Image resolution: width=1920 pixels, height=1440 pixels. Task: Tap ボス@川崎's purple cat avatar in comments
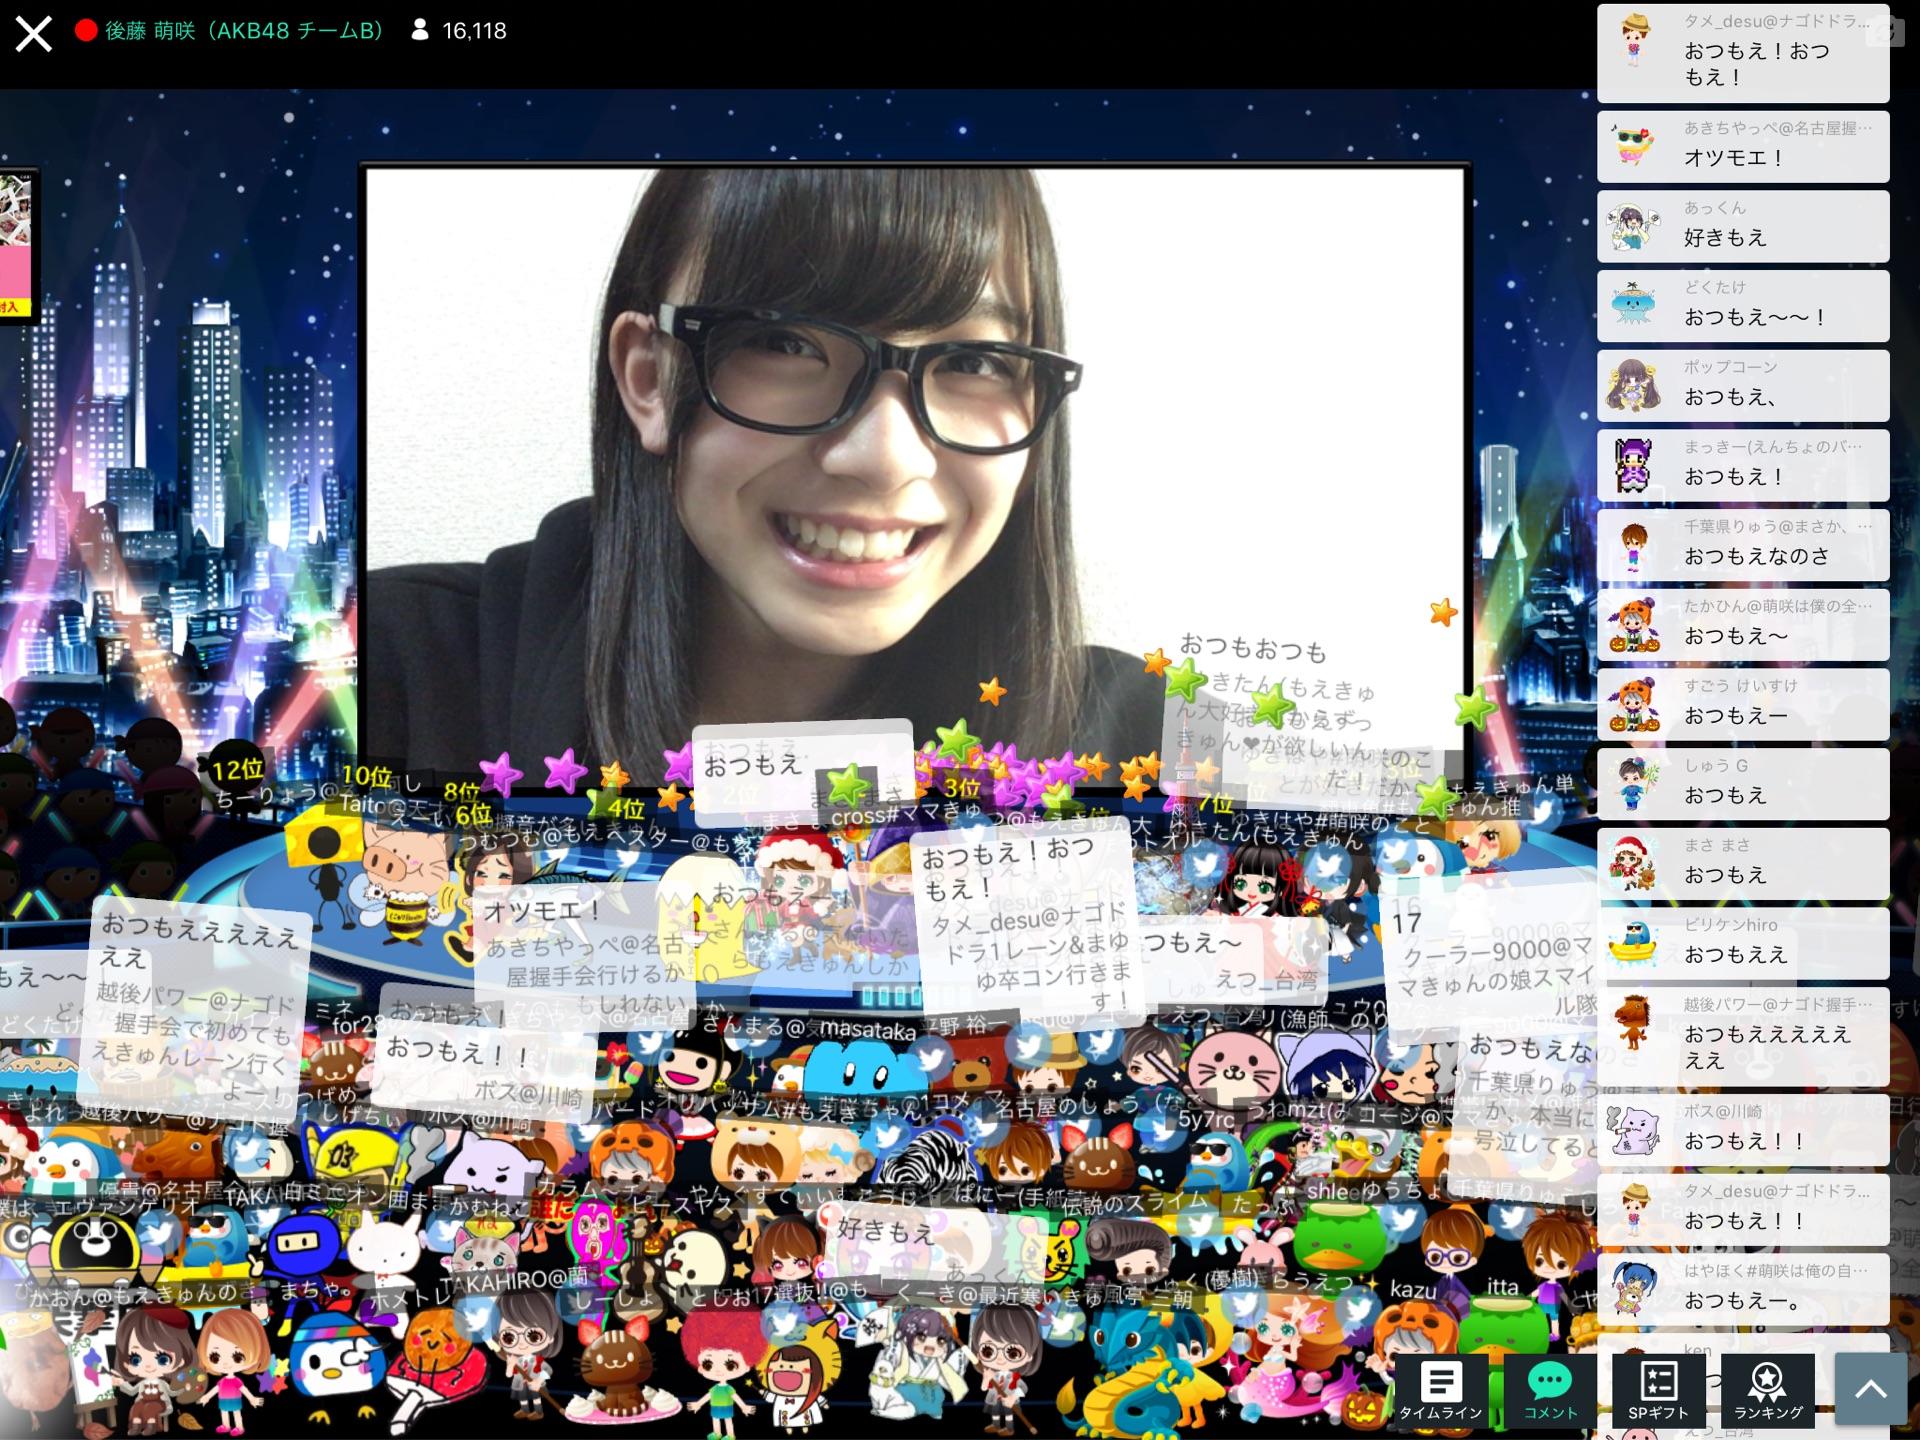tap(1634, 1130)
